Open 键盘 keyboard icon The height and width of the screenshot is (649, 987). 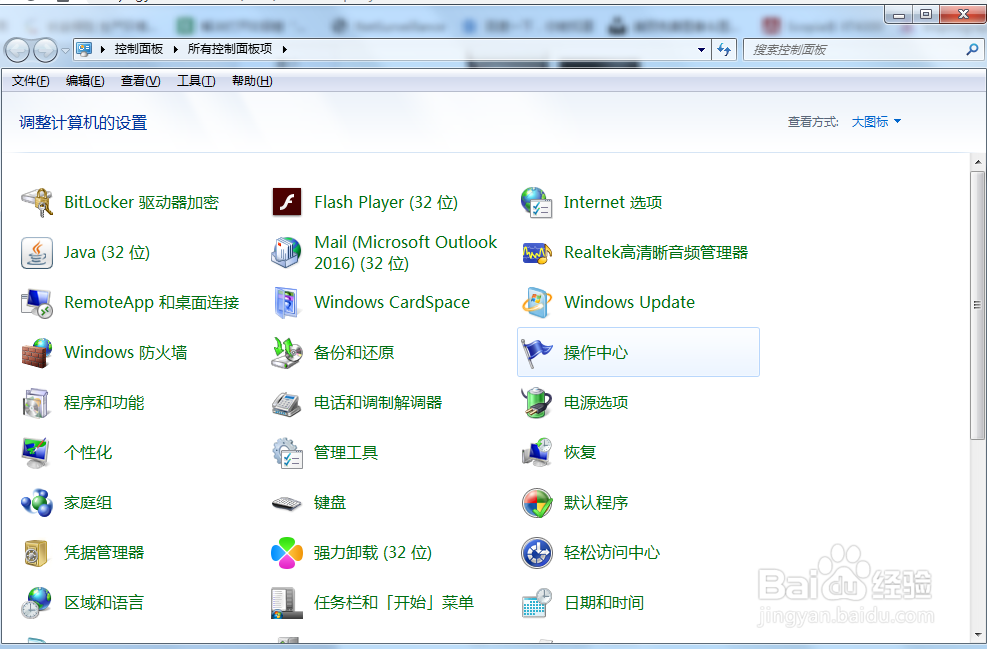(x=286, y=503)
